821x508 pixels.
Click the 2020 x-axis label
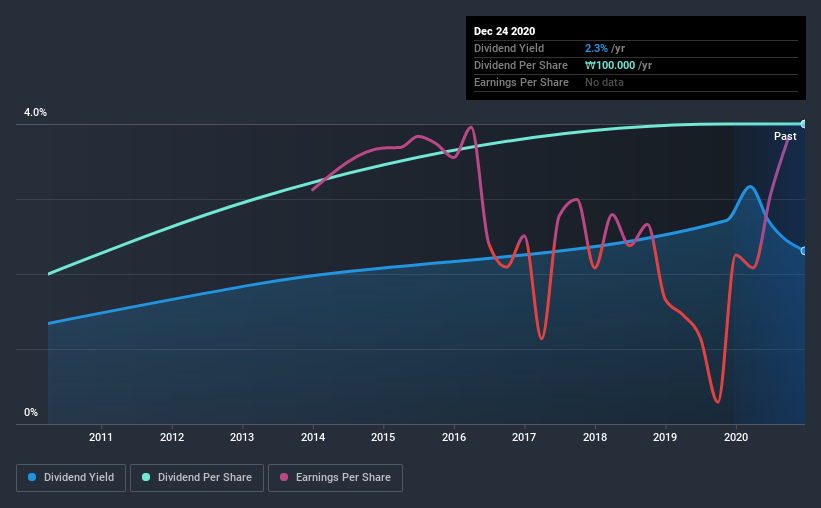tap(736, 437)
